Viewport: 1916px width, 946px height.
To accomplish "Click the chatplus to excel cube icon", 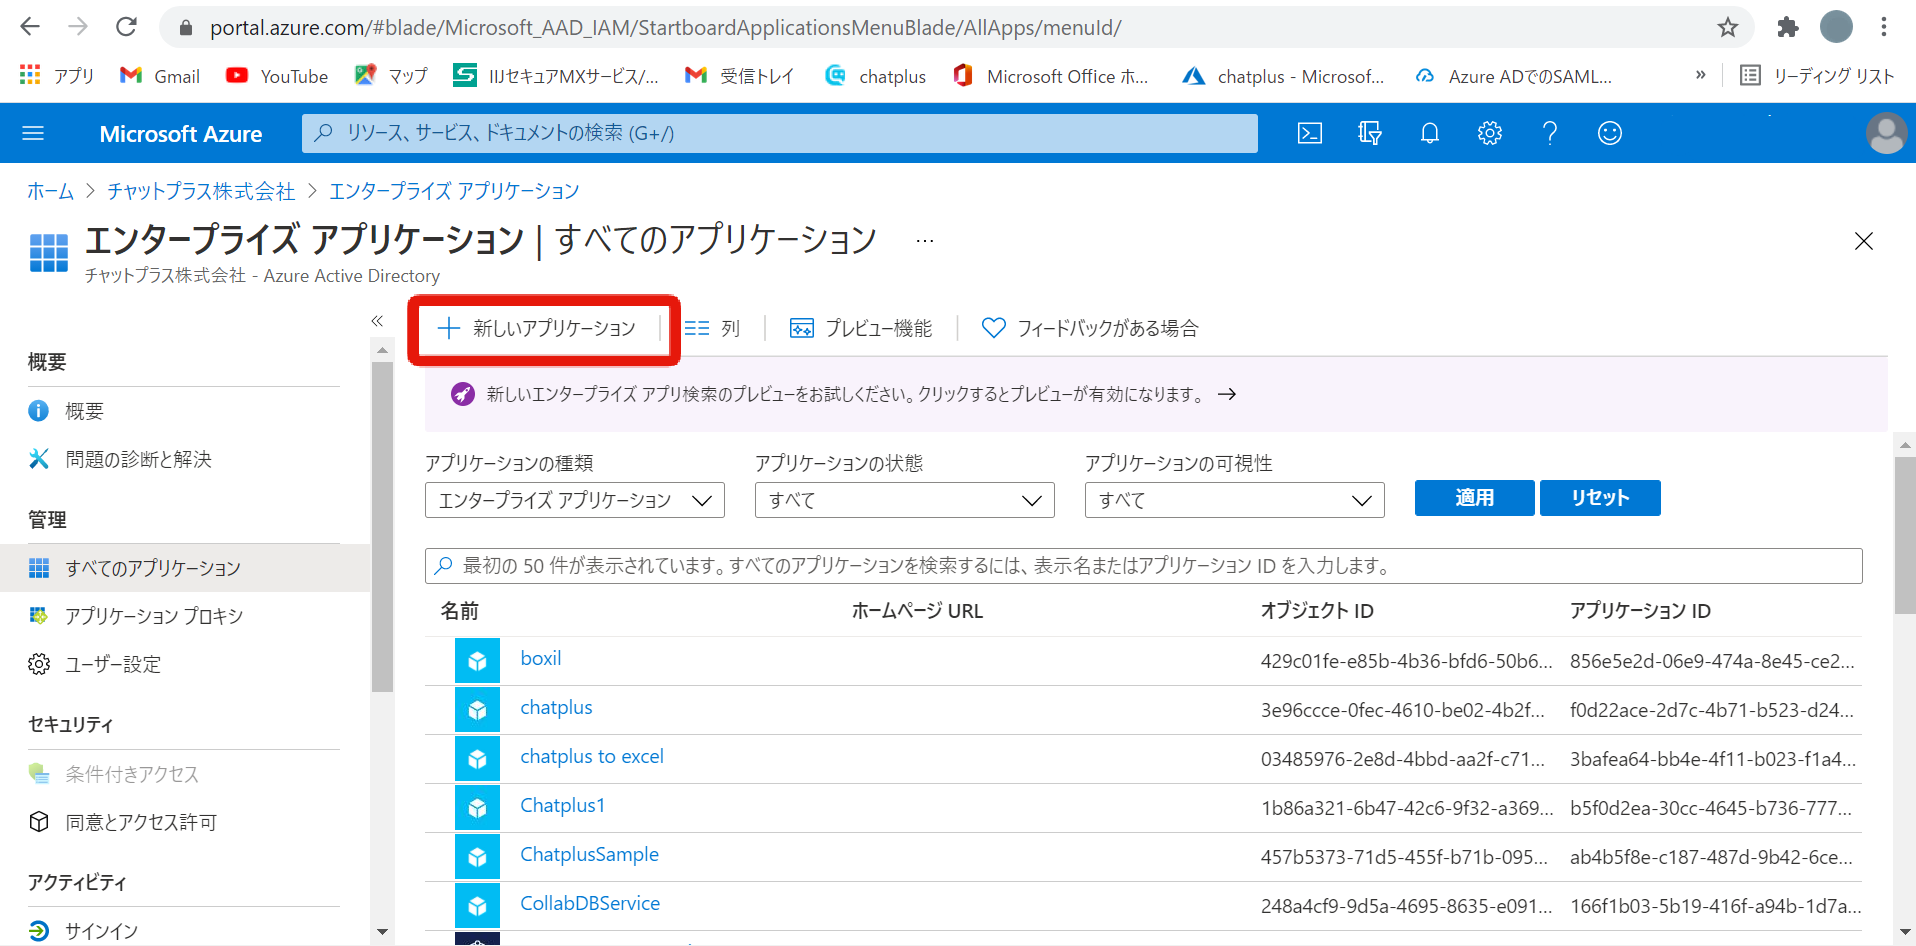I will (477, 759).
